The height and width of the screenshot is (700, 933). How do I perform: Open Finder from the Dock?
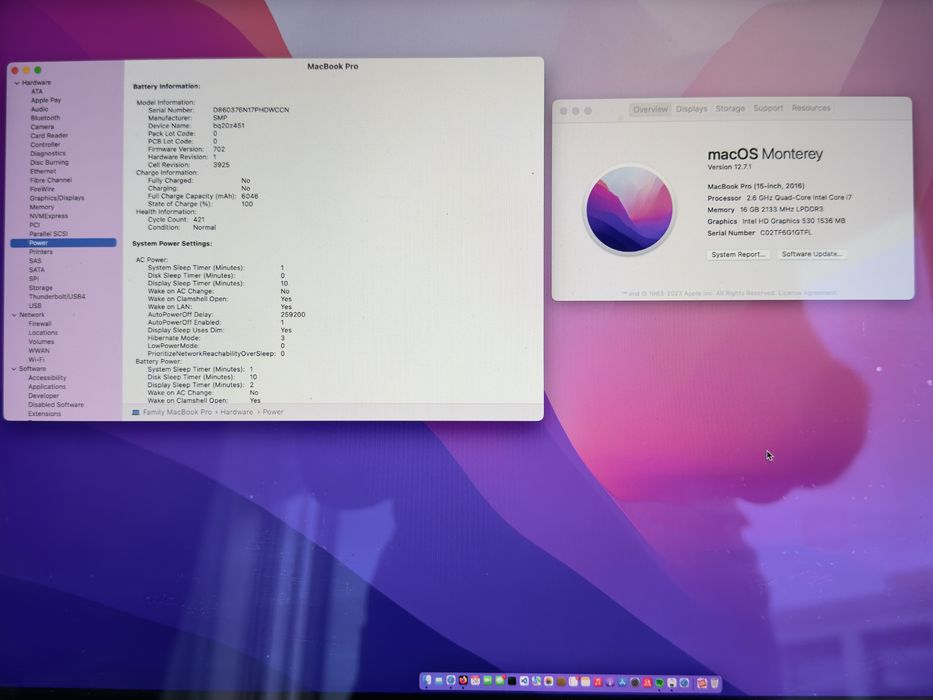(427, 680)
